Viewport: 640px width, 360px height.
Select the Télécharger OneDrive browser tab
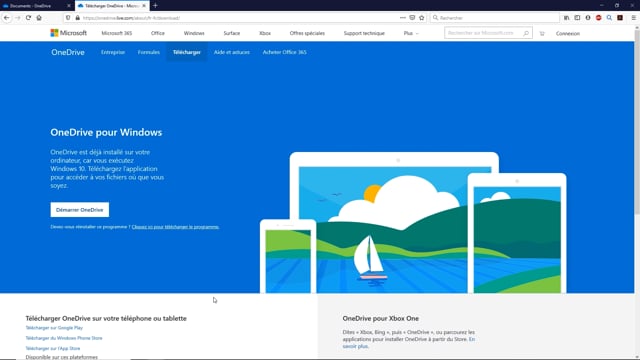click(112, 6)
